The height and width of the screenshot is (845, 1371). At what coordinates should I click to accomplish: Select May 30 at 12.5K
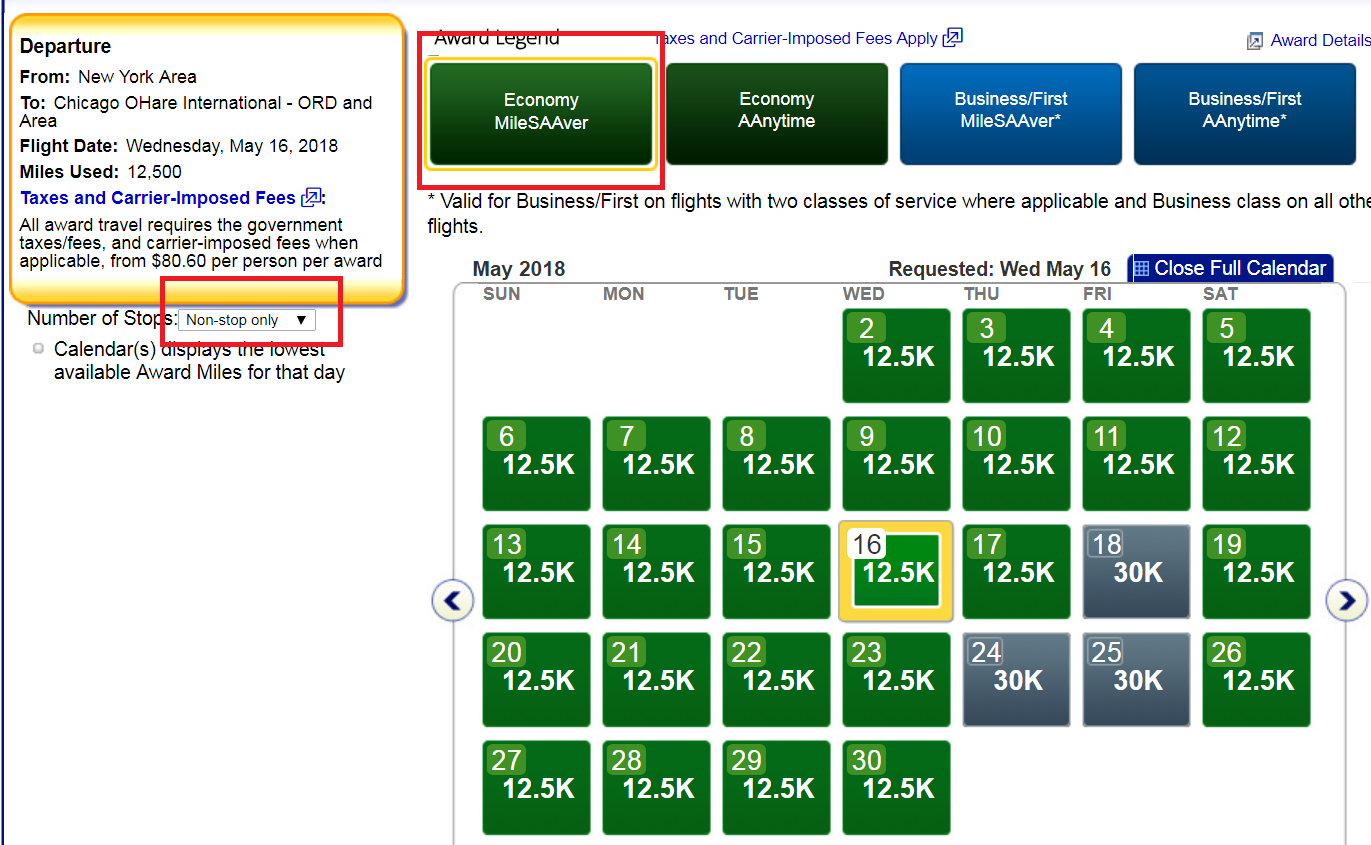tap(897, 787)
